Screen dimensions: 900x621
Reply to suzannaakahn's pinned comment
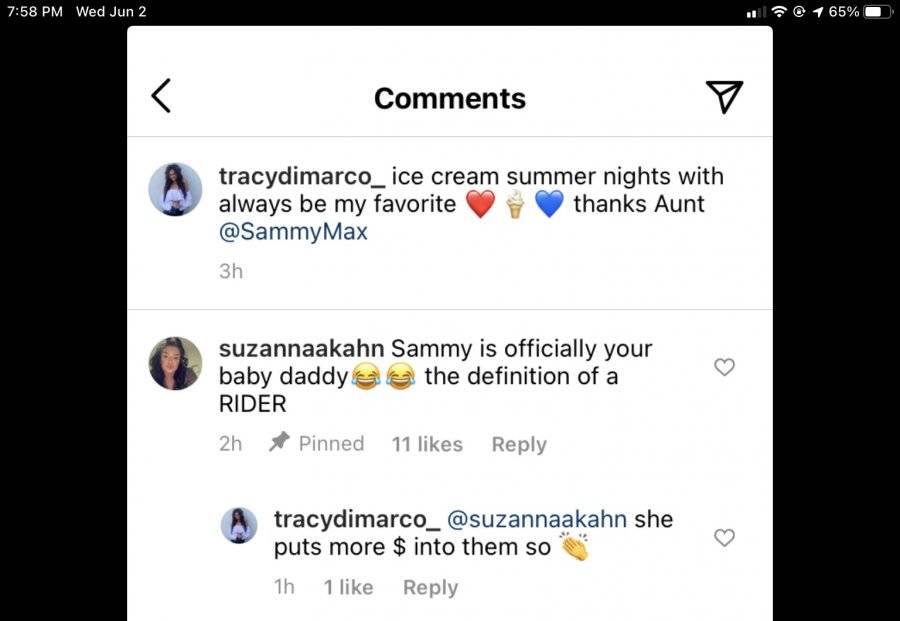coord(519,444)
